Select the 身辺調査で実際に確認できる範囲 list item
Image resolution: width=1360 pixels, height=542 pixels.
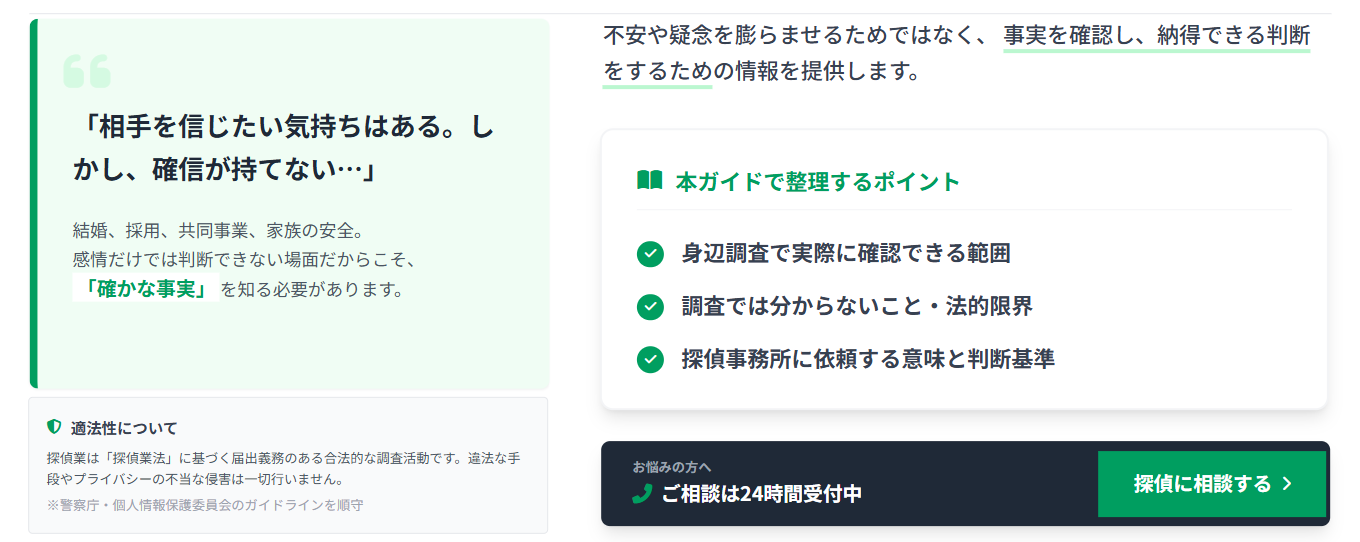(x=845, y=254)
